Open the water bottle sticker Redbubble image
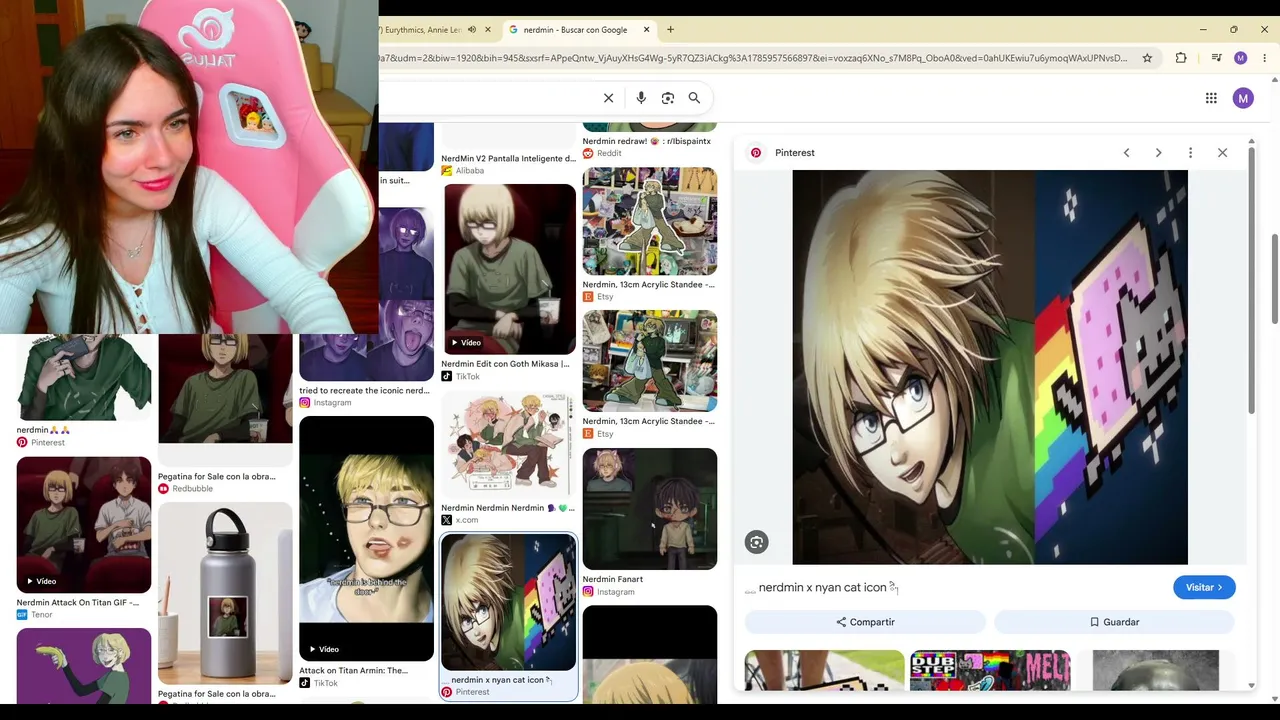The width and height of the screenshot is (1280, 720). coord(225,593)
